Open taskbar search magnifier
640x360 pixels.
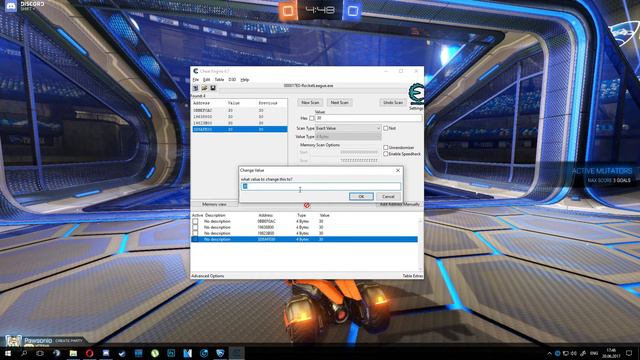24,353
